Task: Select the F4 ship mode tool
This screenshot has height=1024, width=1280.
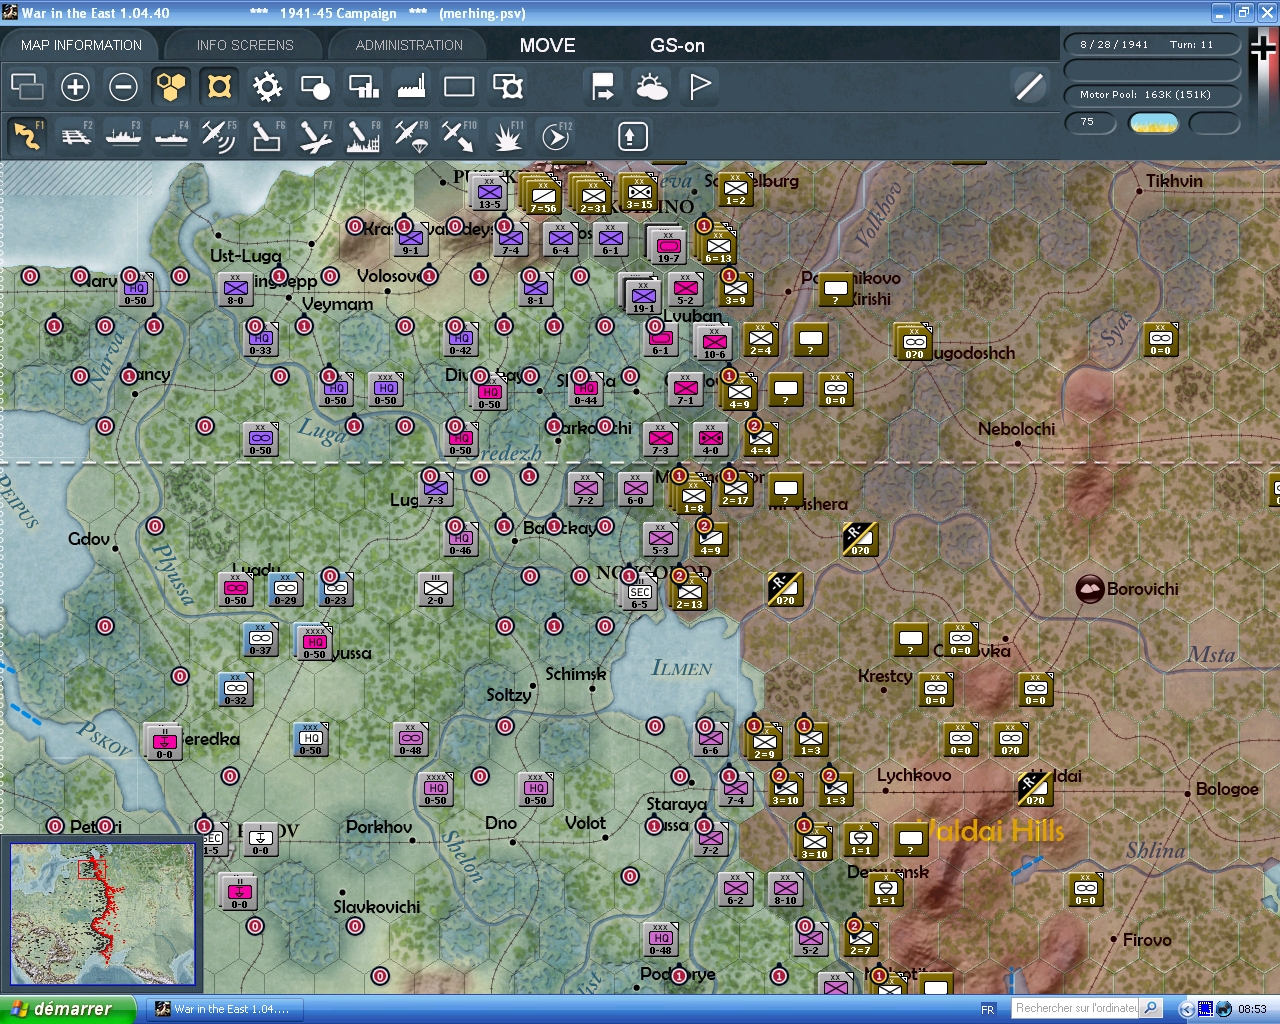Action: point(171,135)
